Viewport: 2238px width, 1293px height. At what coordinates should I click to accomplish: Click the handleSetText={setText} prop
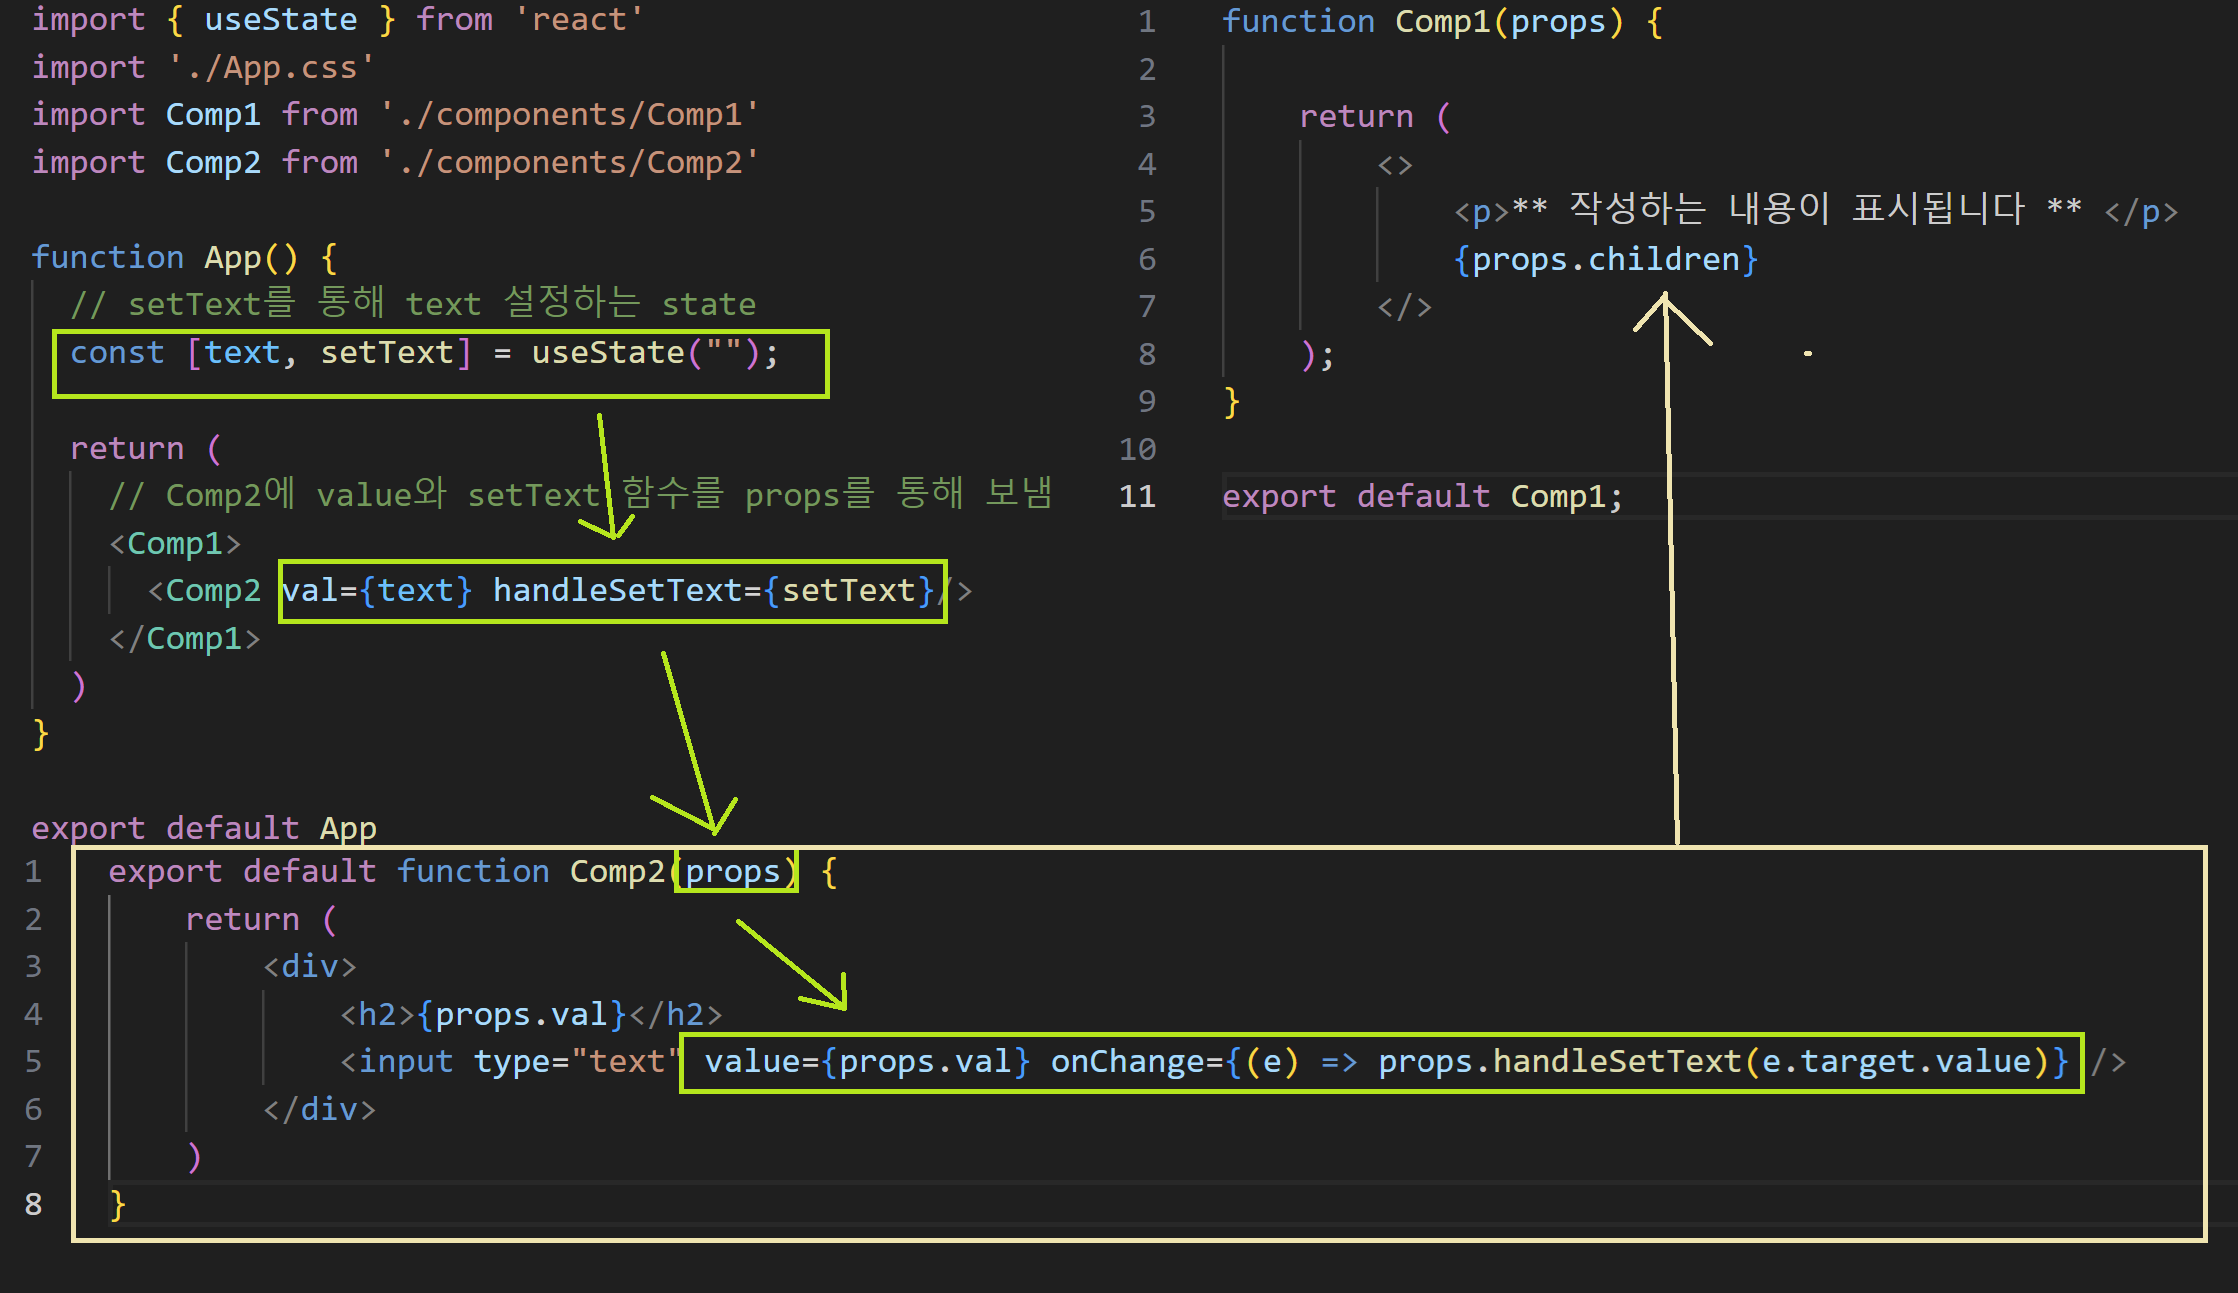[x=714, y=591]
